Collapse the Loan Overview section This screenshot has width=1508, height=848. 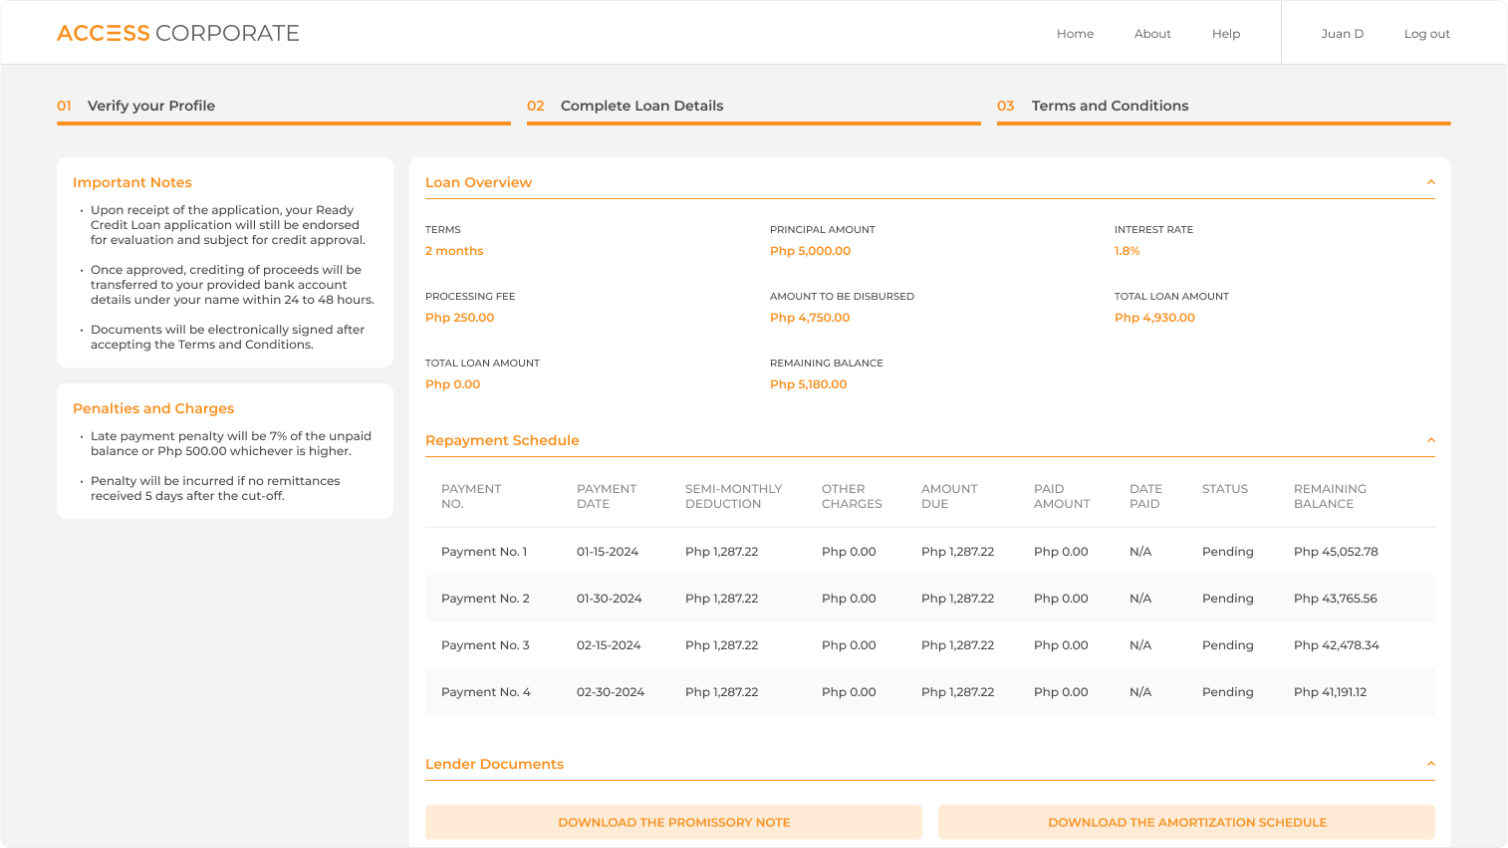tap(1430, 182)
